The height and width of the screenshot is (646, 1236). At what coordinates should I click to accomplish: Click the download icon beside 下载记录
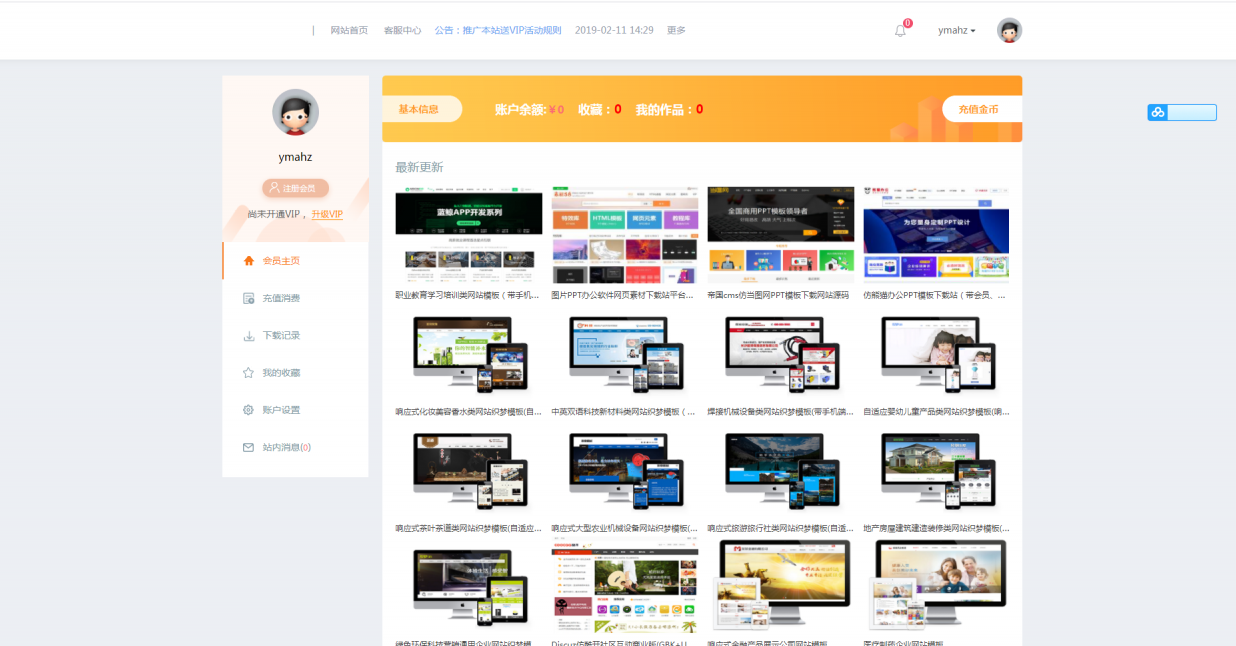pos(248,336)
